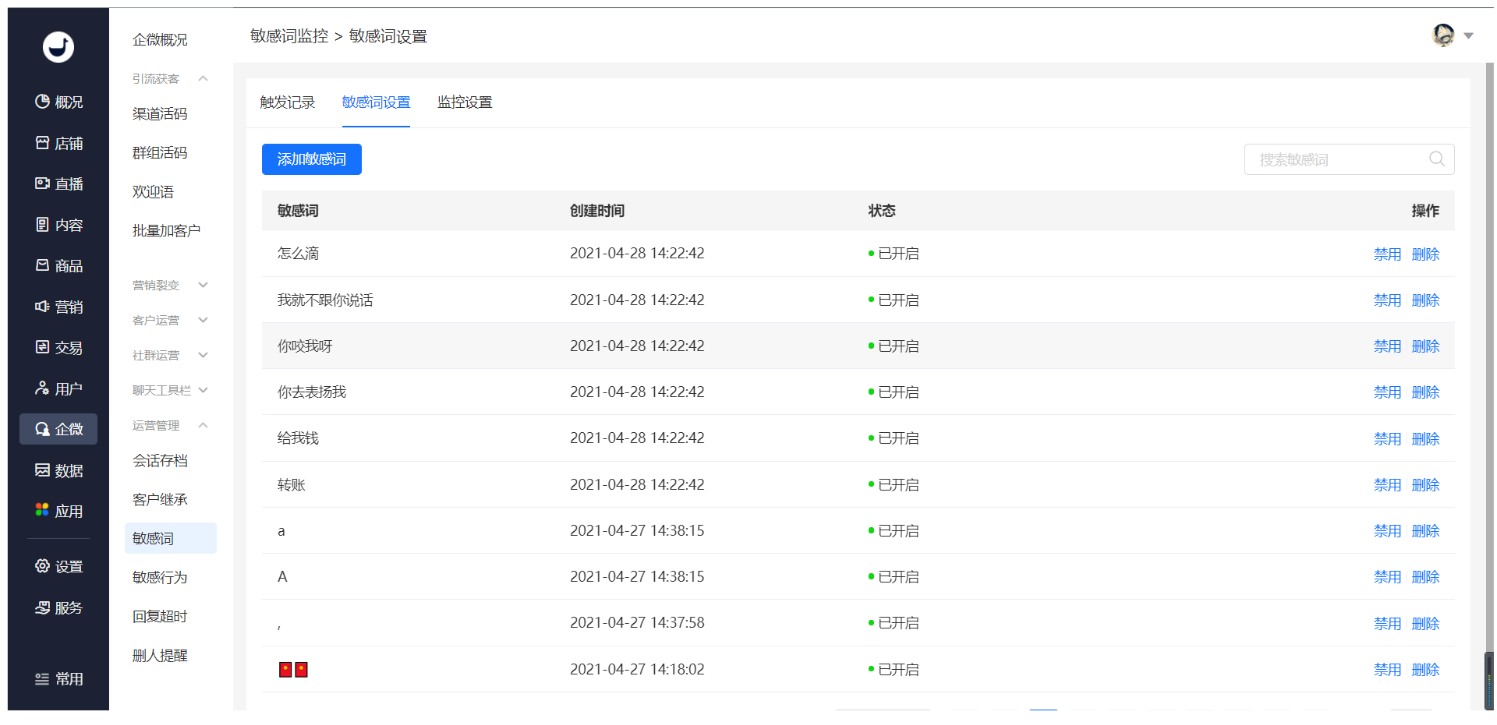Image resolution: width=1497 pixels, height=725 pixels.
Task: Open 渠道活码 in the submenu
Action: click(160, 114)
